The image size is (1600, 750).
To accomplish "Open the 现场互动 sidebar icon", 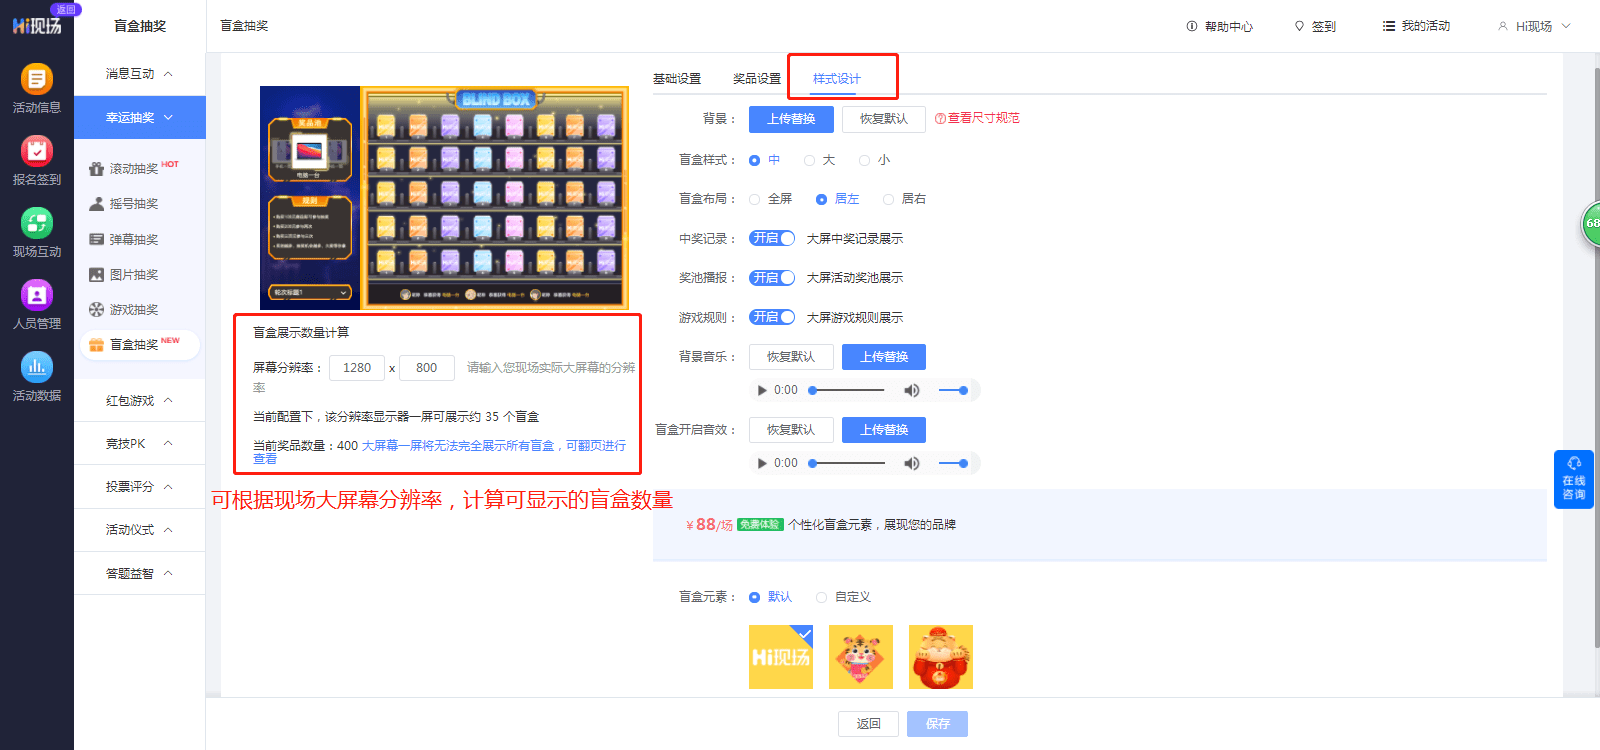I will point(37,223).
